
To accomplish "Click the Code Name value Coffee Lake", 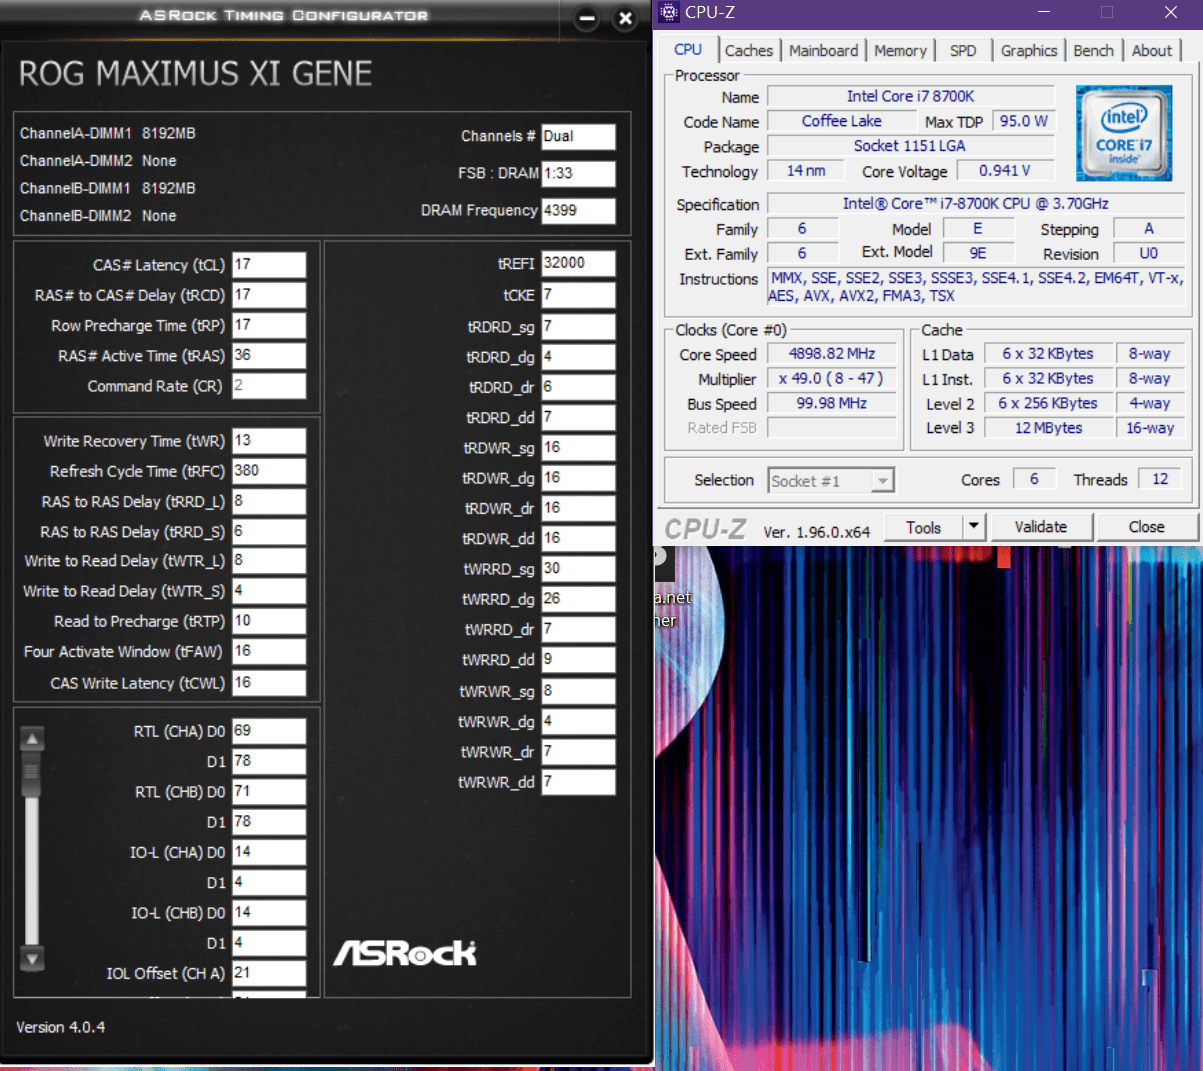I will (842, 121).
